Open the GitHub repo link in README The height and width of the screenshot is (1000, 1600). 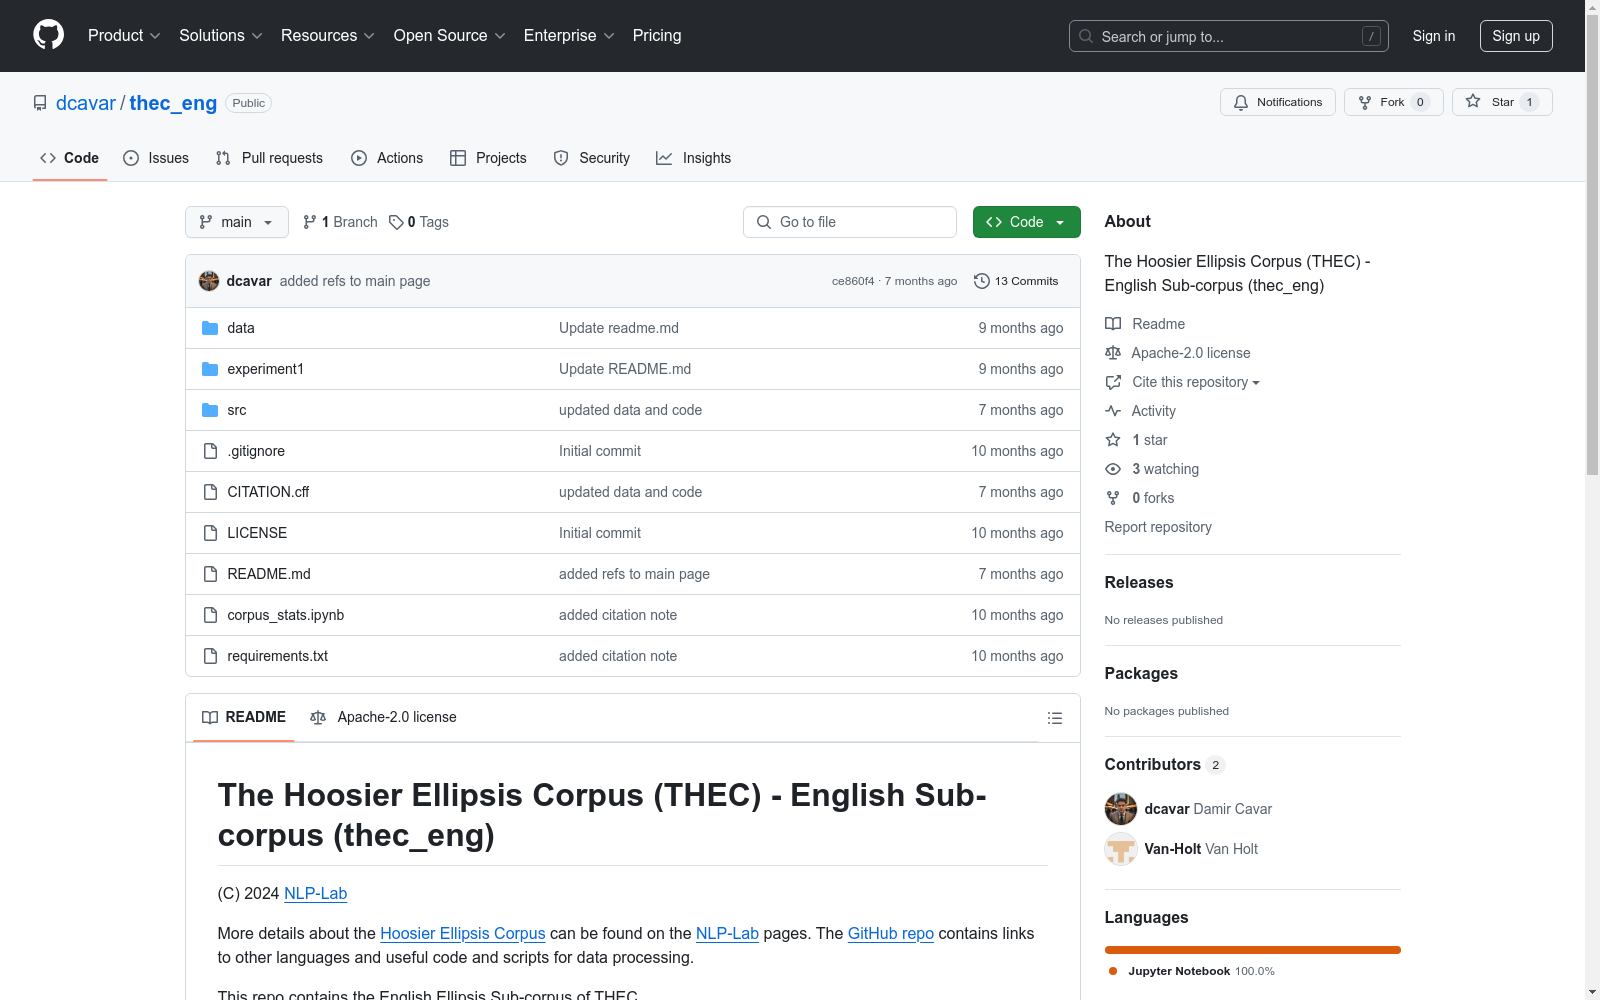[891, 933]
